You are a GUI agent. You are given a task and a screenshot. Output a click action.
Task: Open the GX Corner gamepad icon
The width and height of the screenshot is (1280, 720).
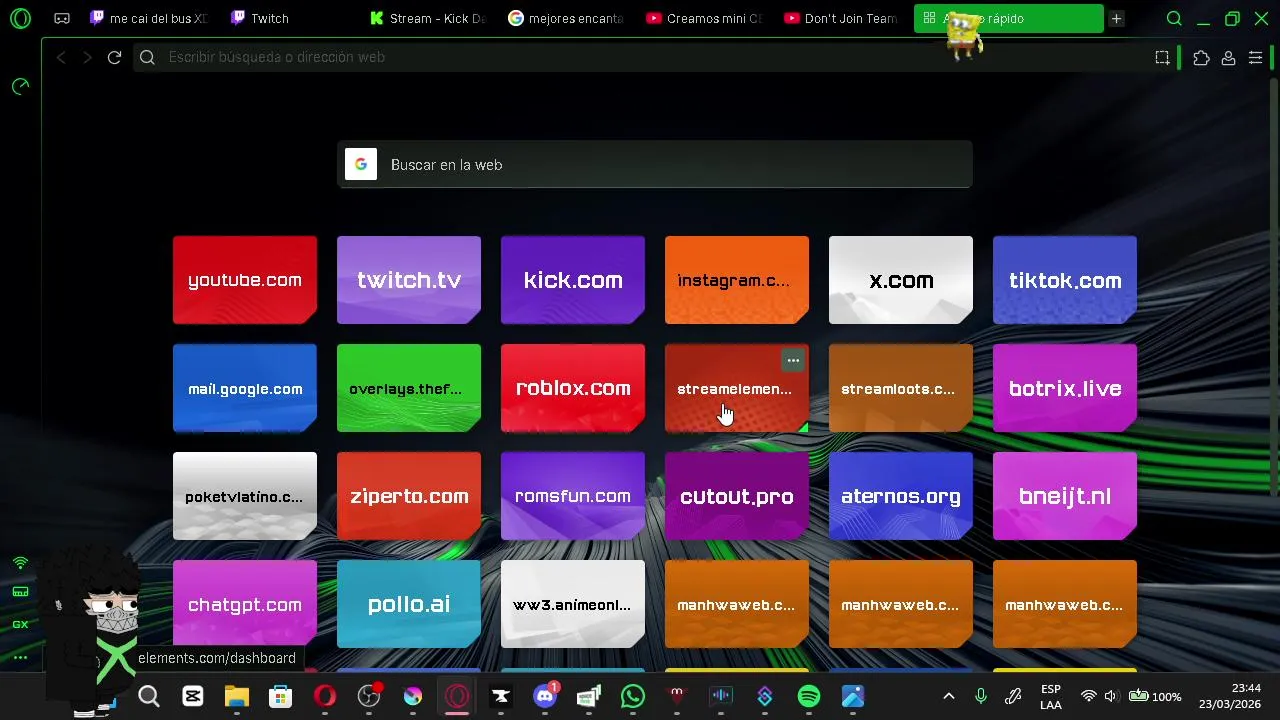[62, 18]
